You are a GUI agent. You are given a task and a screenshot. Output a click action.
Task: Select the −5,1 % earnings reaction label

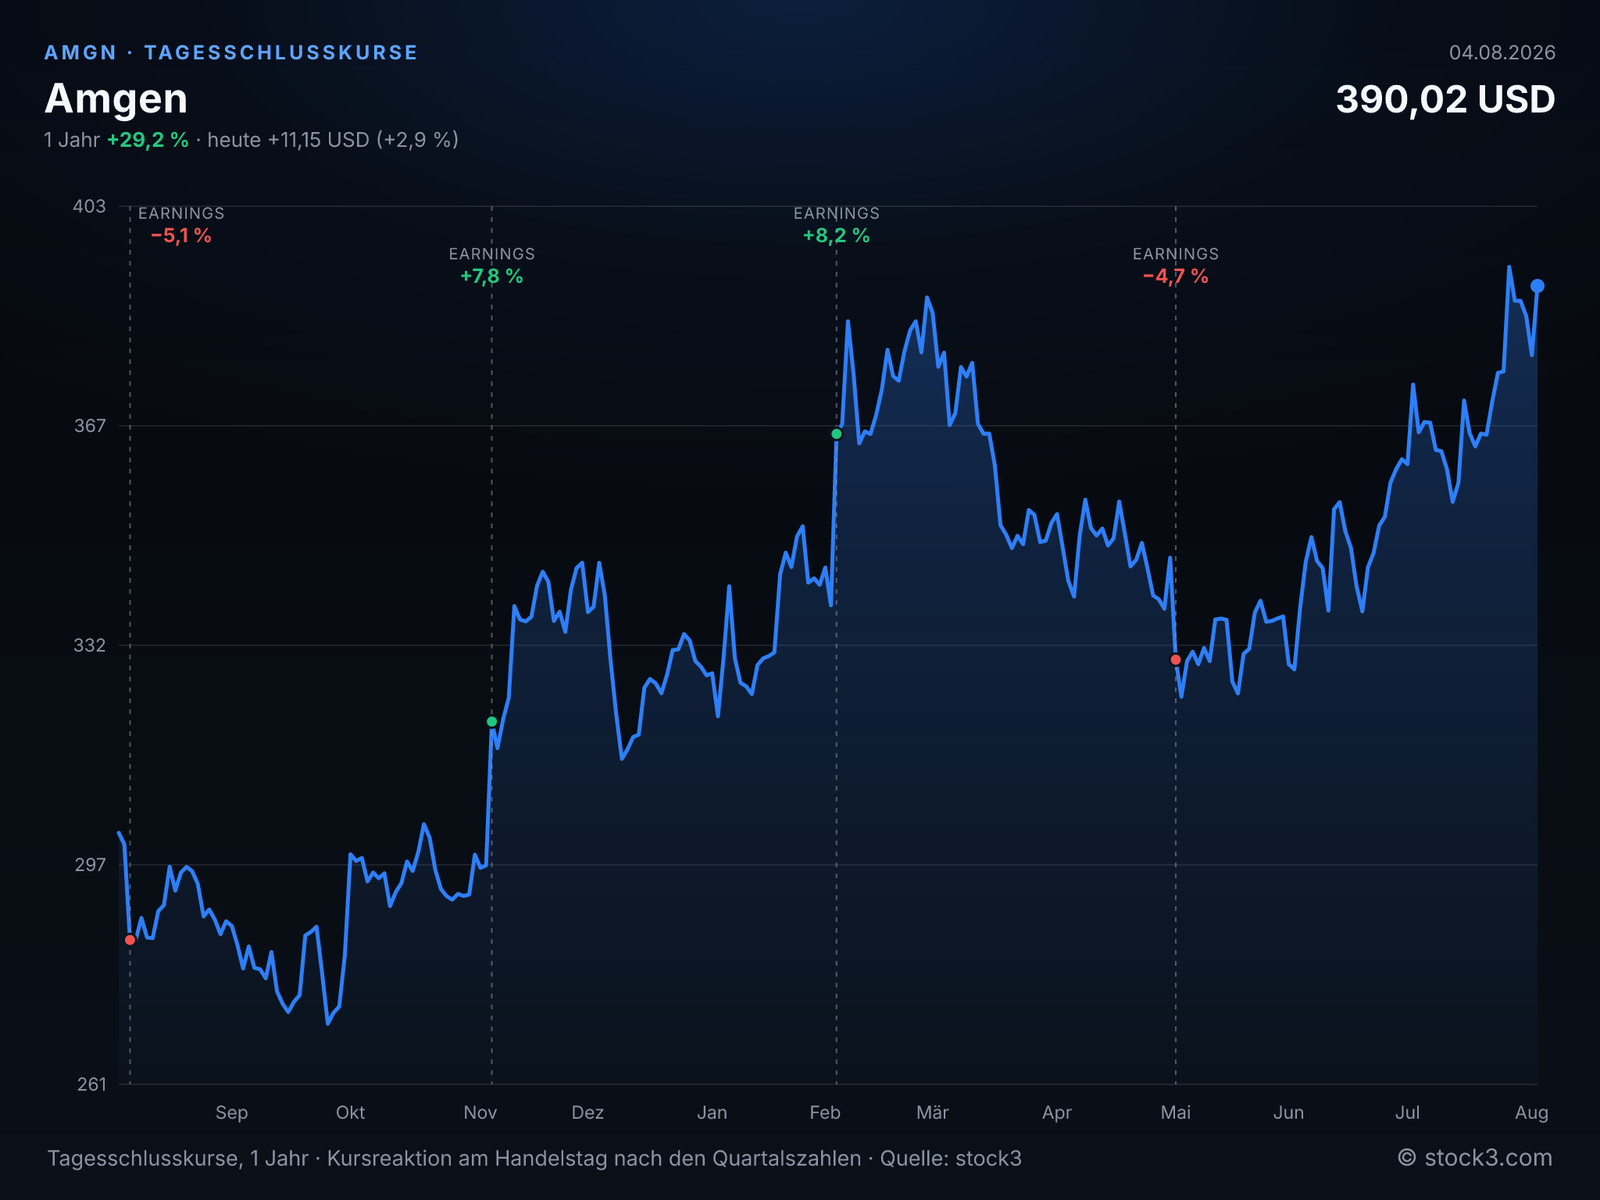[181, 236]
